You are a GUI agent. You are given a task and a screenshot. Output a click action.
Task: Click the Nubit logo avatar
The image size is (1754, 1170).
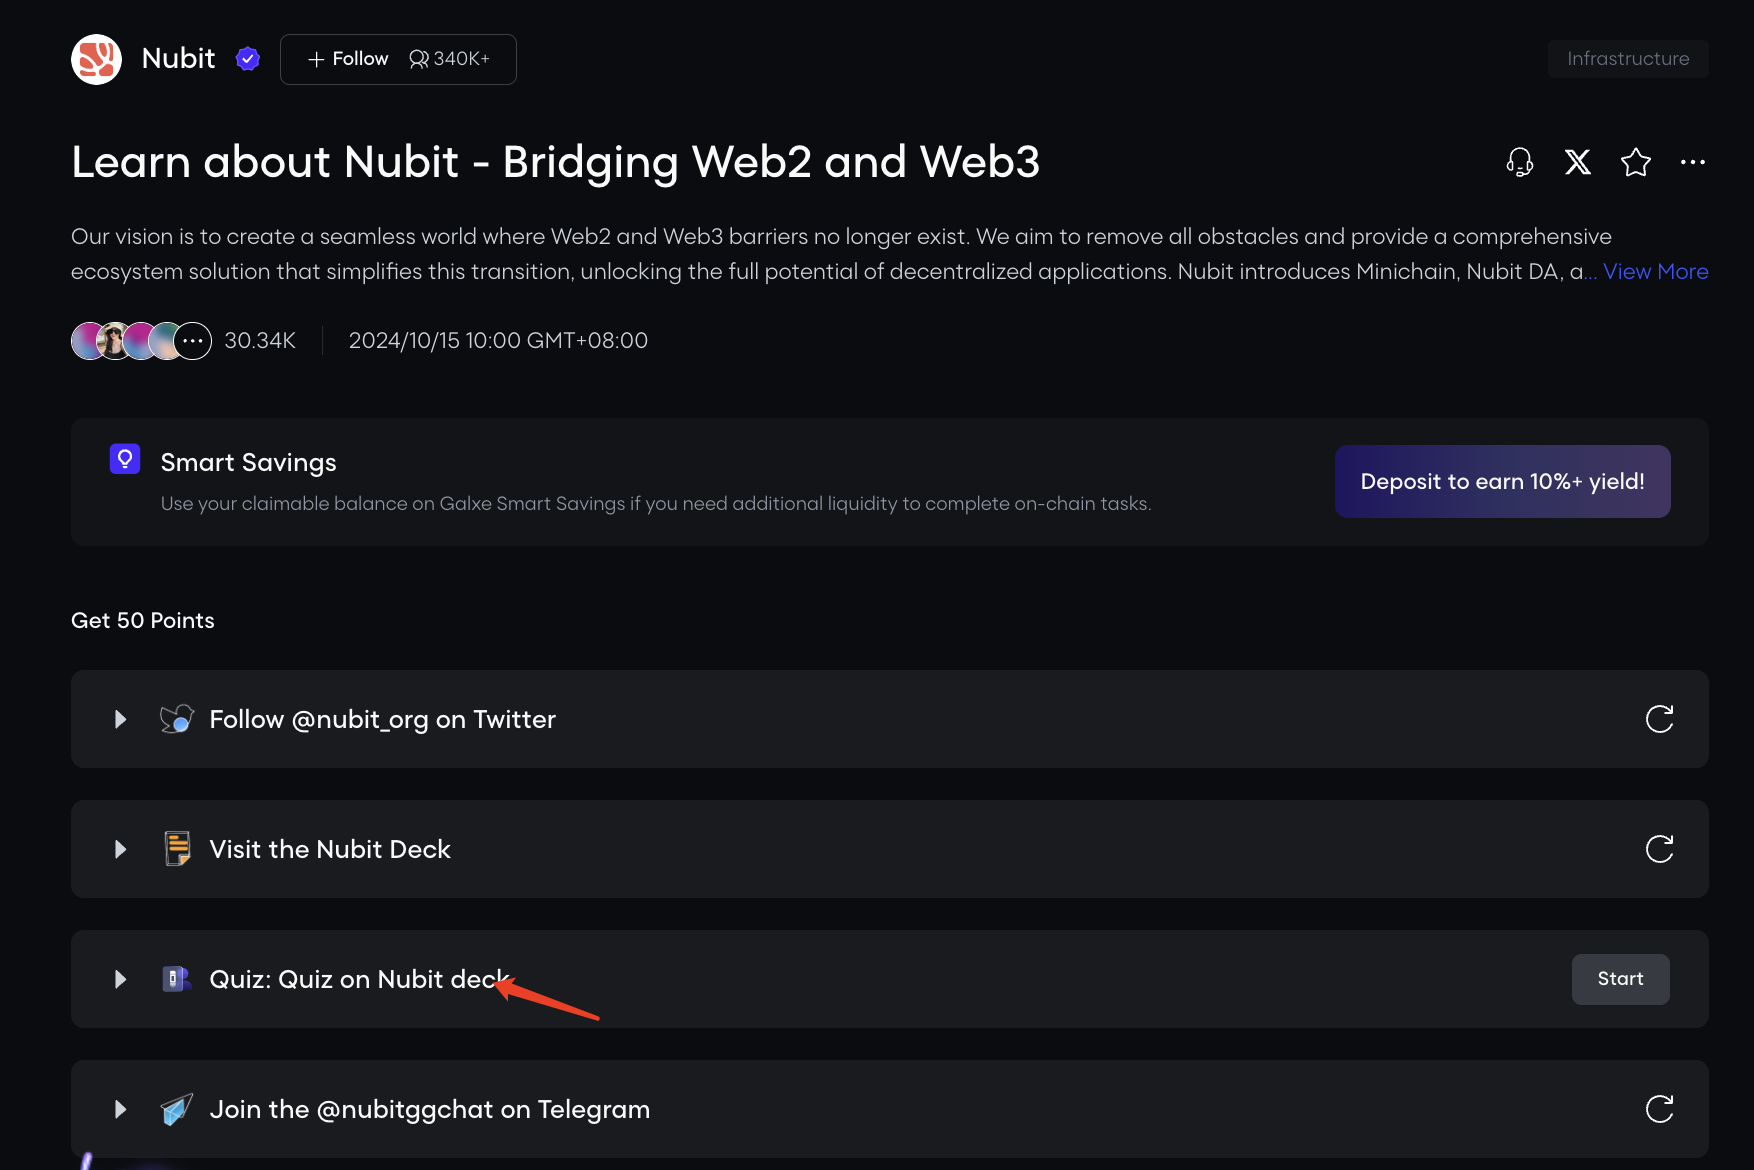96,59
